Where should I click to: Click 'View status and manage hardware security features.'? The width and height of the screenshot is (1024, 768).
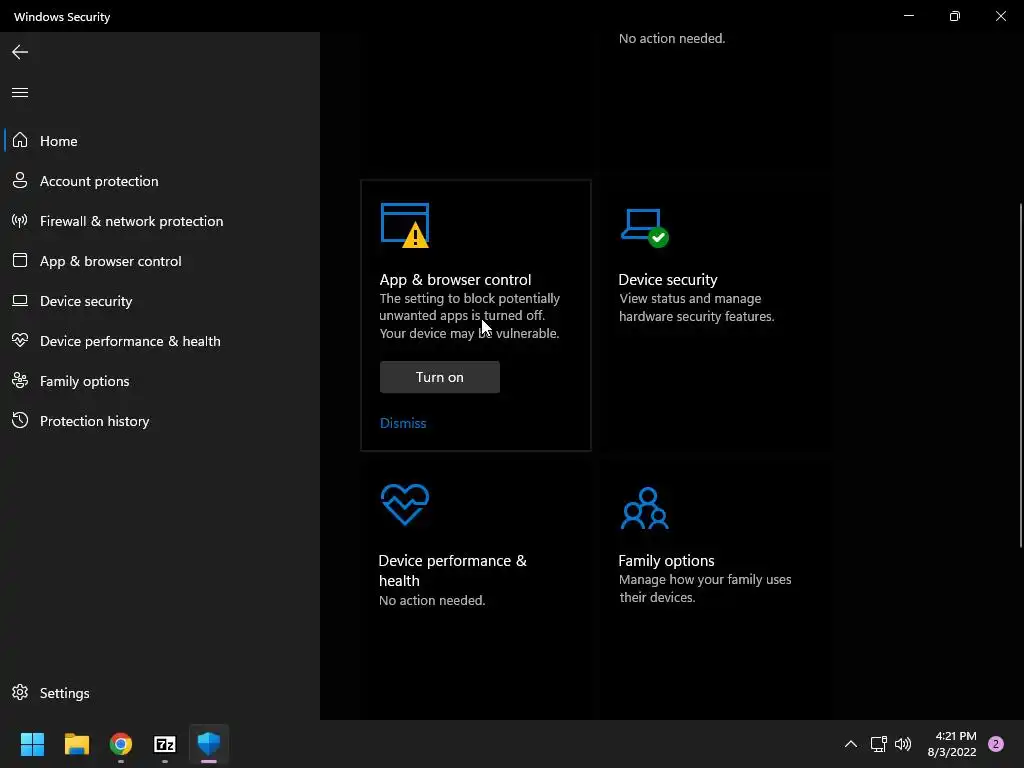click(x=697, y=308)
